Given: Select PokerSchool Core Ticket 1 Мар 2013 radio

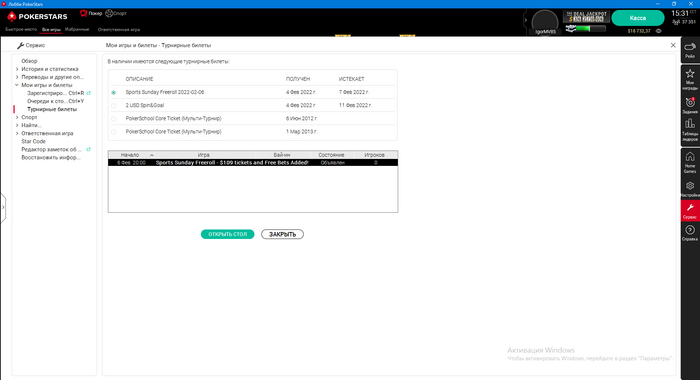Looking at the screenshot, I should [x=113, y=132].
